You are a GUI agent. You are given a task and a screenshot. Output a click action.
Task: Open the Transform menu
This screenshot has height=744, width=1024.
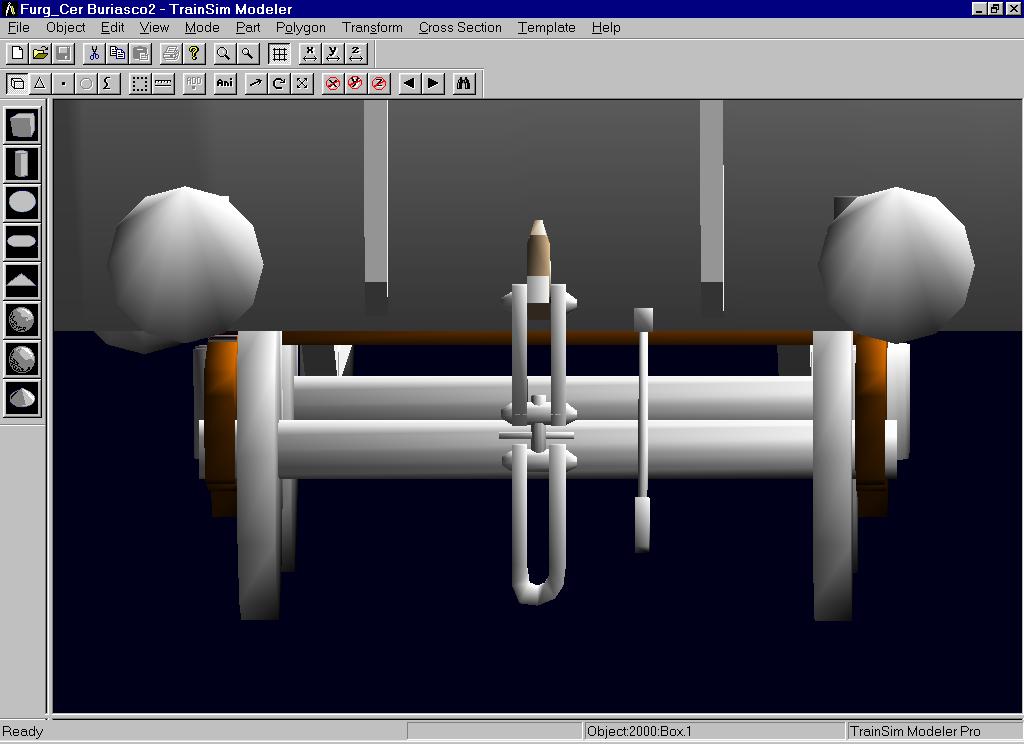pos(372,27)
